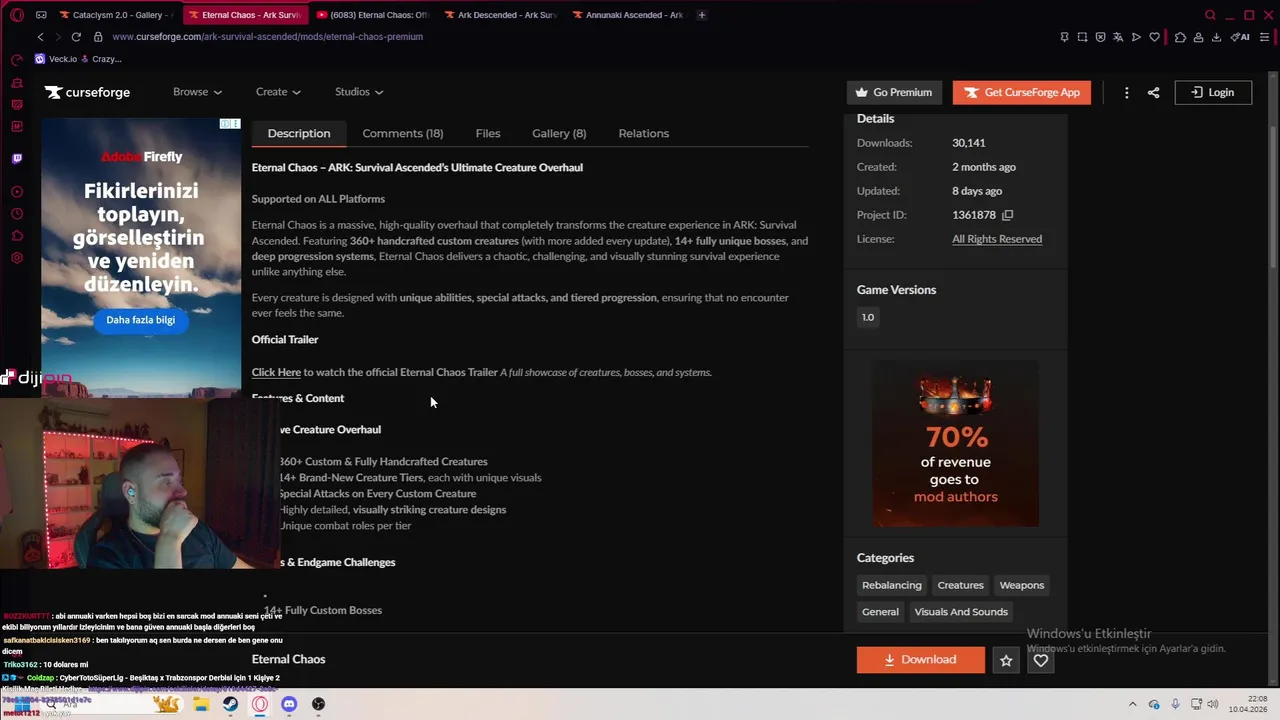Viewport: 1280px width, 720px height.
Task: Click the orange Download button
Action: tap(921, 660)
